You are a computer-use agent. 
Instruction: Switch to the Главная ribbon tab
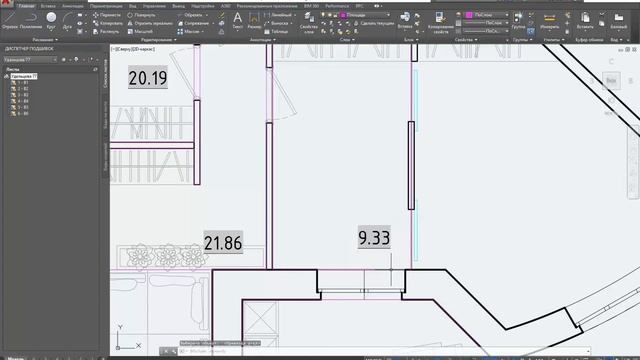[x=27, y=6]
